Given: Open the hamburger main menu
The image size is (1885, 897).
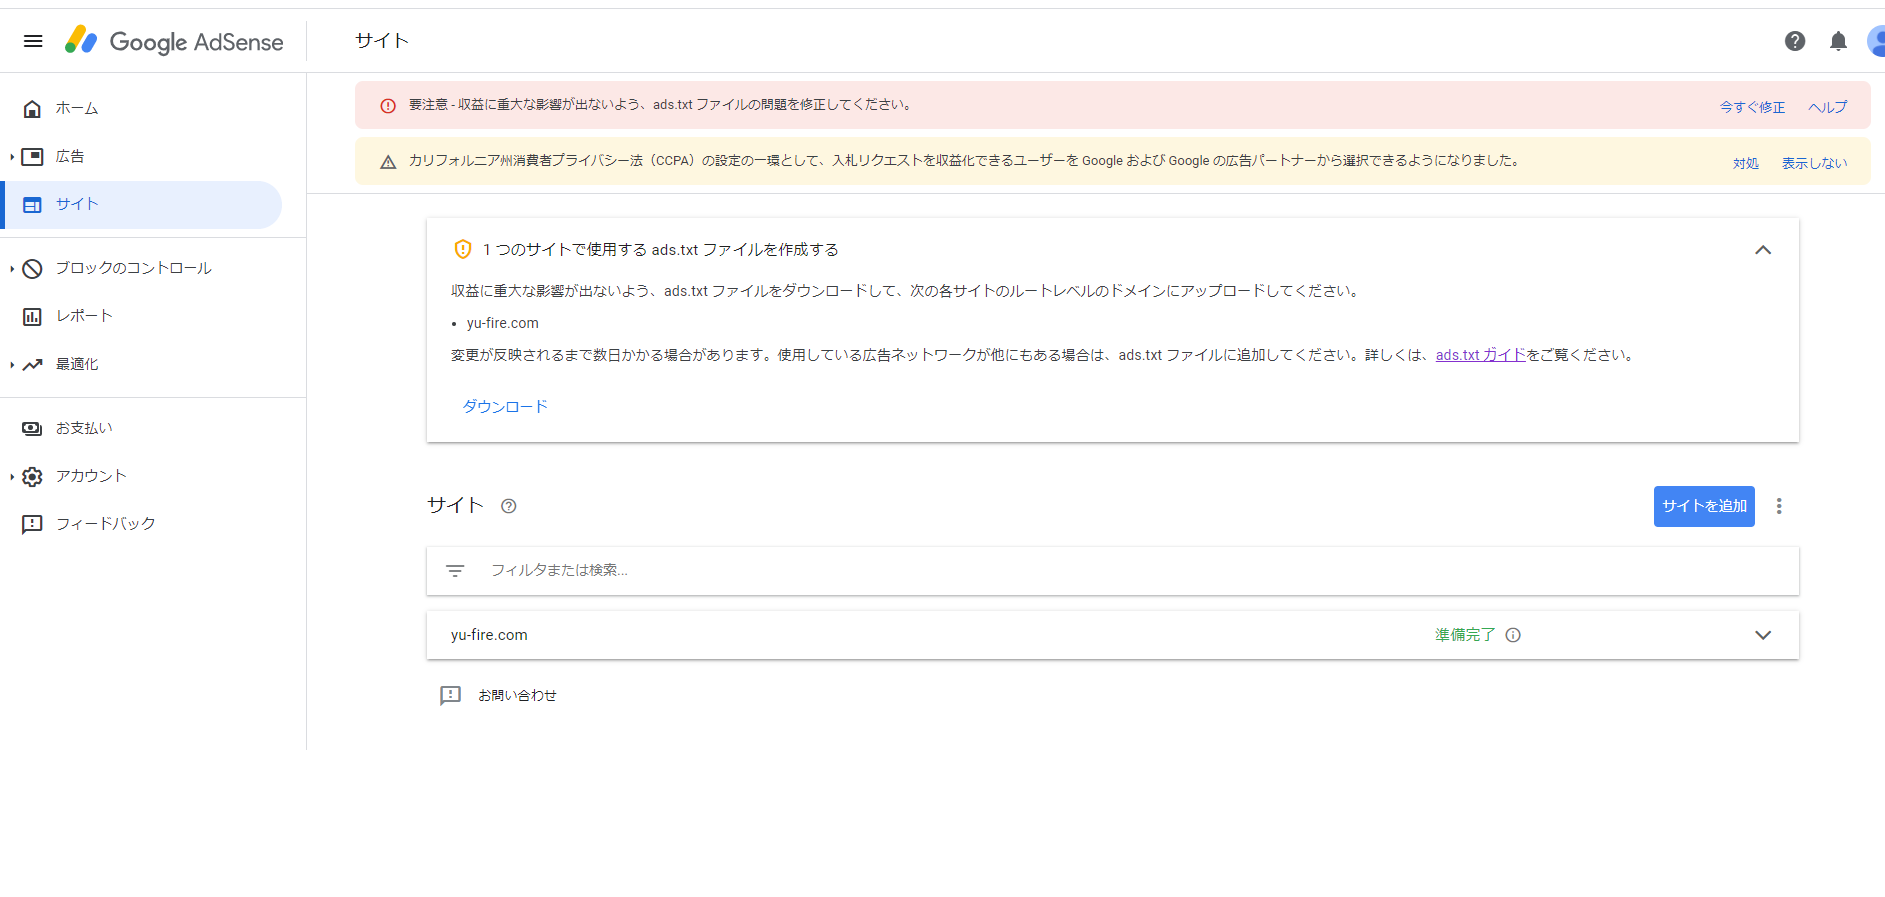Looking at the screenshot, I should coord(33,41).
